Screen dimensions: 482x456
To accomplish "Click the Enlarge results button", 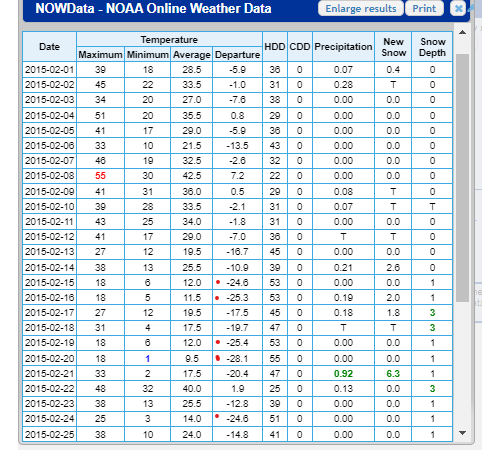I will (361, 8).
